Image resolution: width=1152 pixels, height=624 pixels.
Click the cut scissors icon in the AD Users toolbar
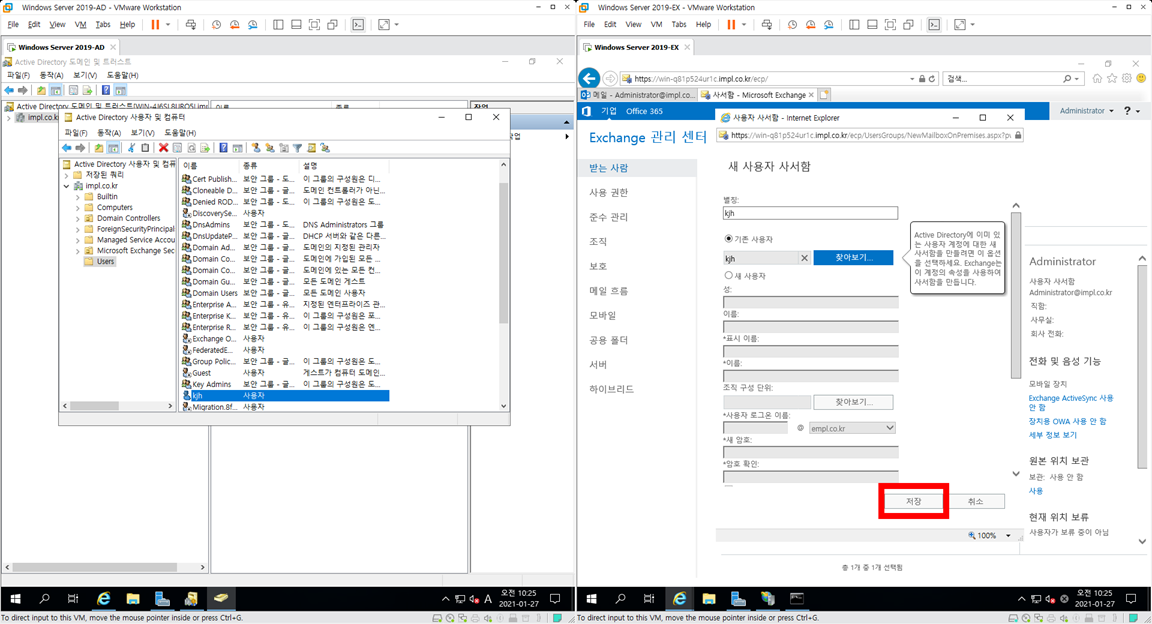(x=132, y=148)
